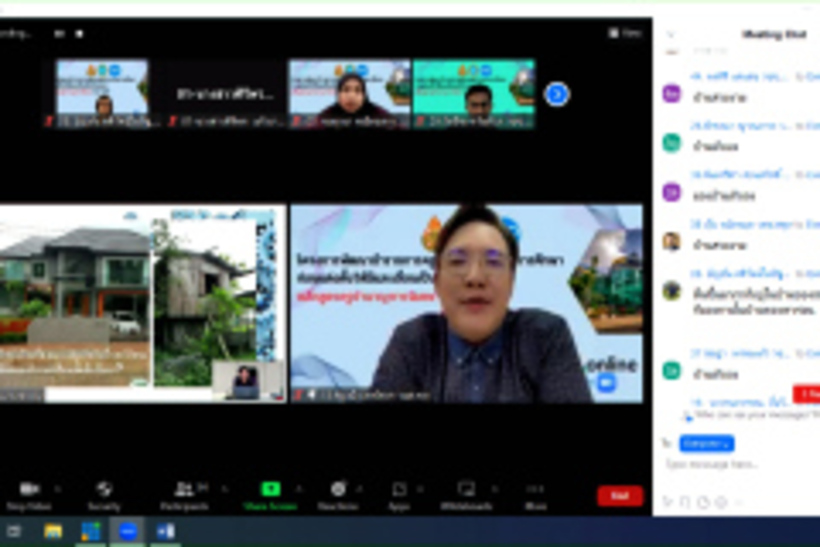Collapse the Meeting Chat panel with chevron
The width and height of the screenshot is (820, 547).
coord(670,35)
